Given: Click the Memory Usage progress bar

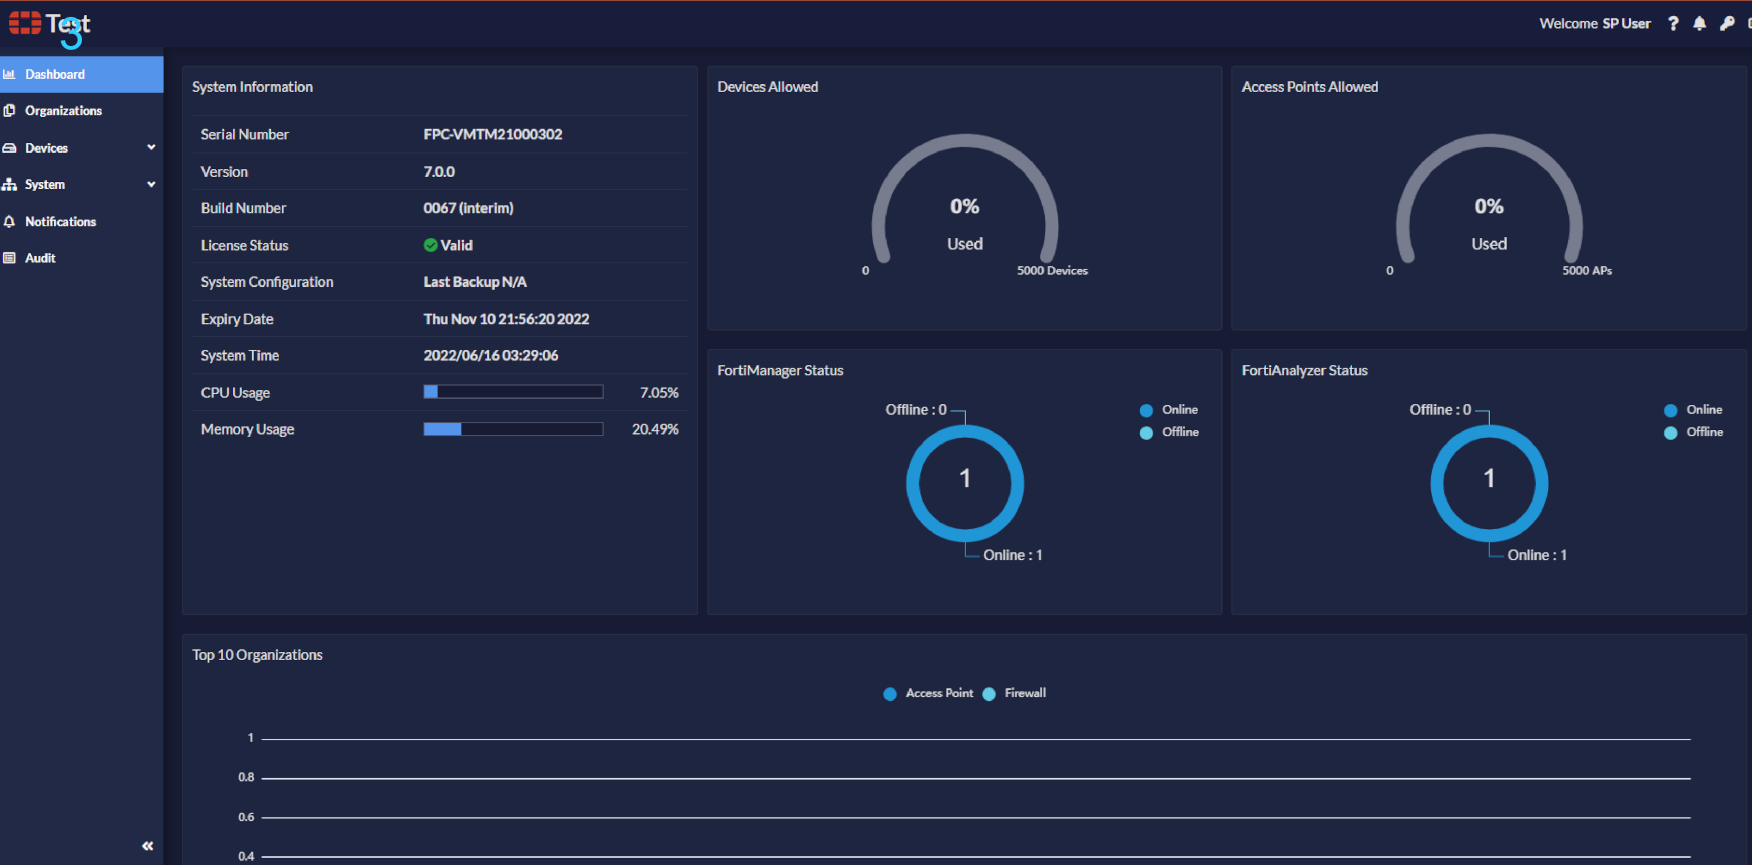Looking at the screenshot, I should [x=513, y=429].
